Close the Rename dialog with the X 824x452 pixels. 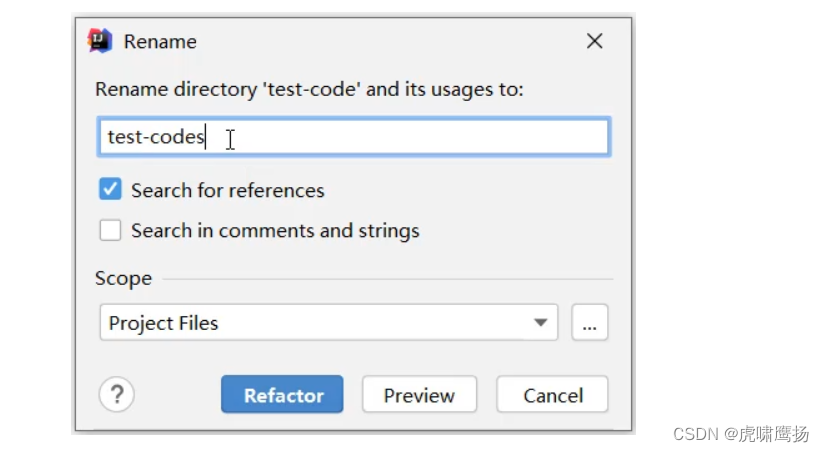tap(594, 41)
